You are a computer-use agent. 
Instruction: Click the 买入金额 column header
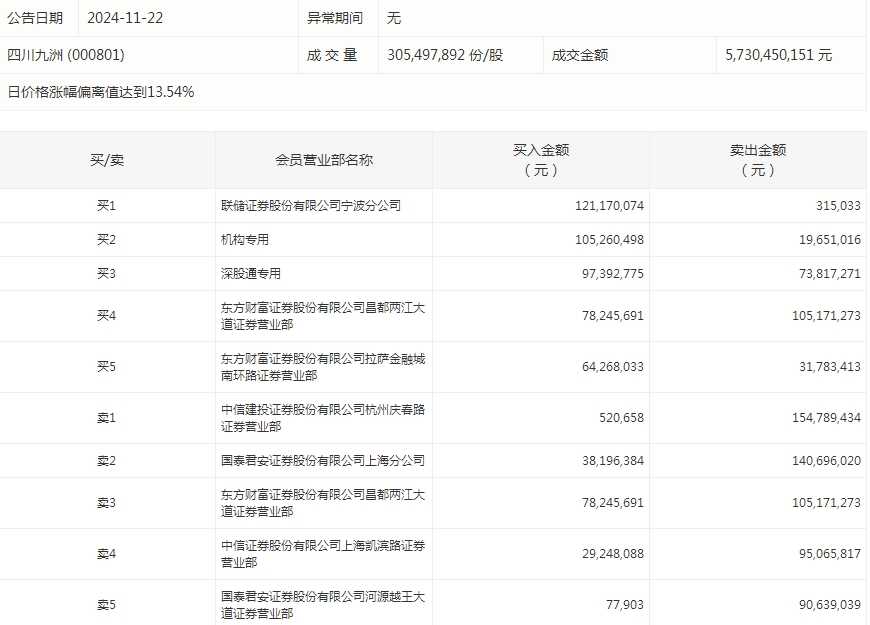tap(541, 160)
